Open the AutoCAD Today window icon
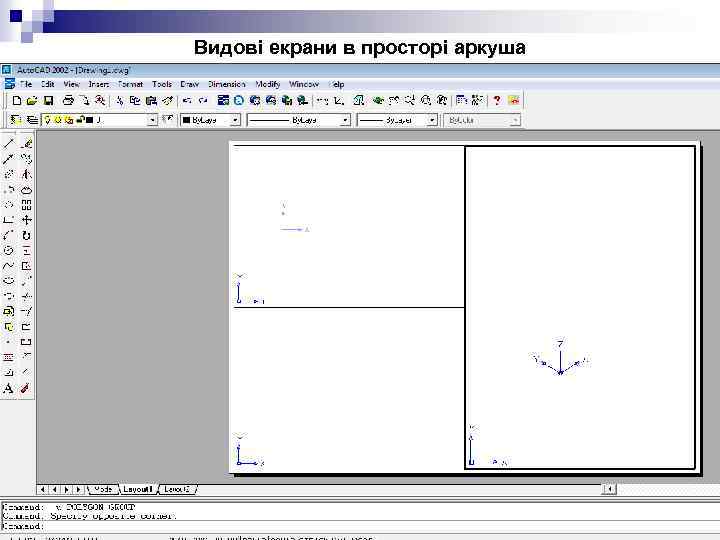This screenshot has width=720, height=540. point(223,100)
